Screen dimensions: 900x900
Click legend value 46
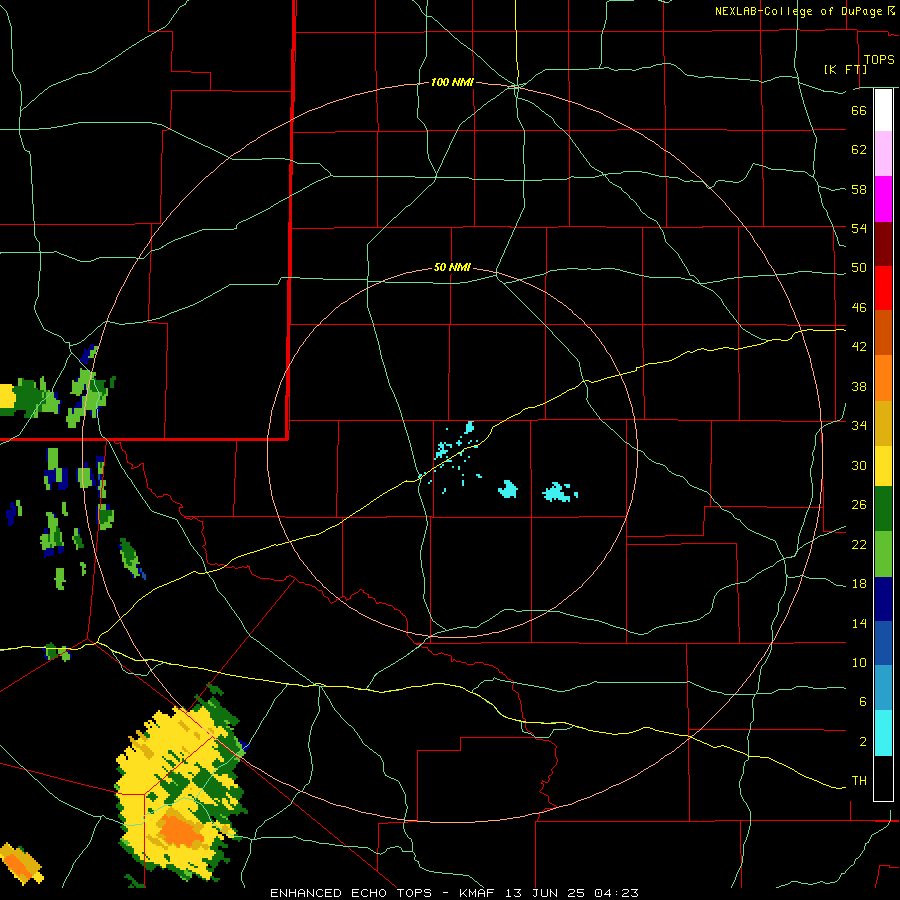pos(859,308)
